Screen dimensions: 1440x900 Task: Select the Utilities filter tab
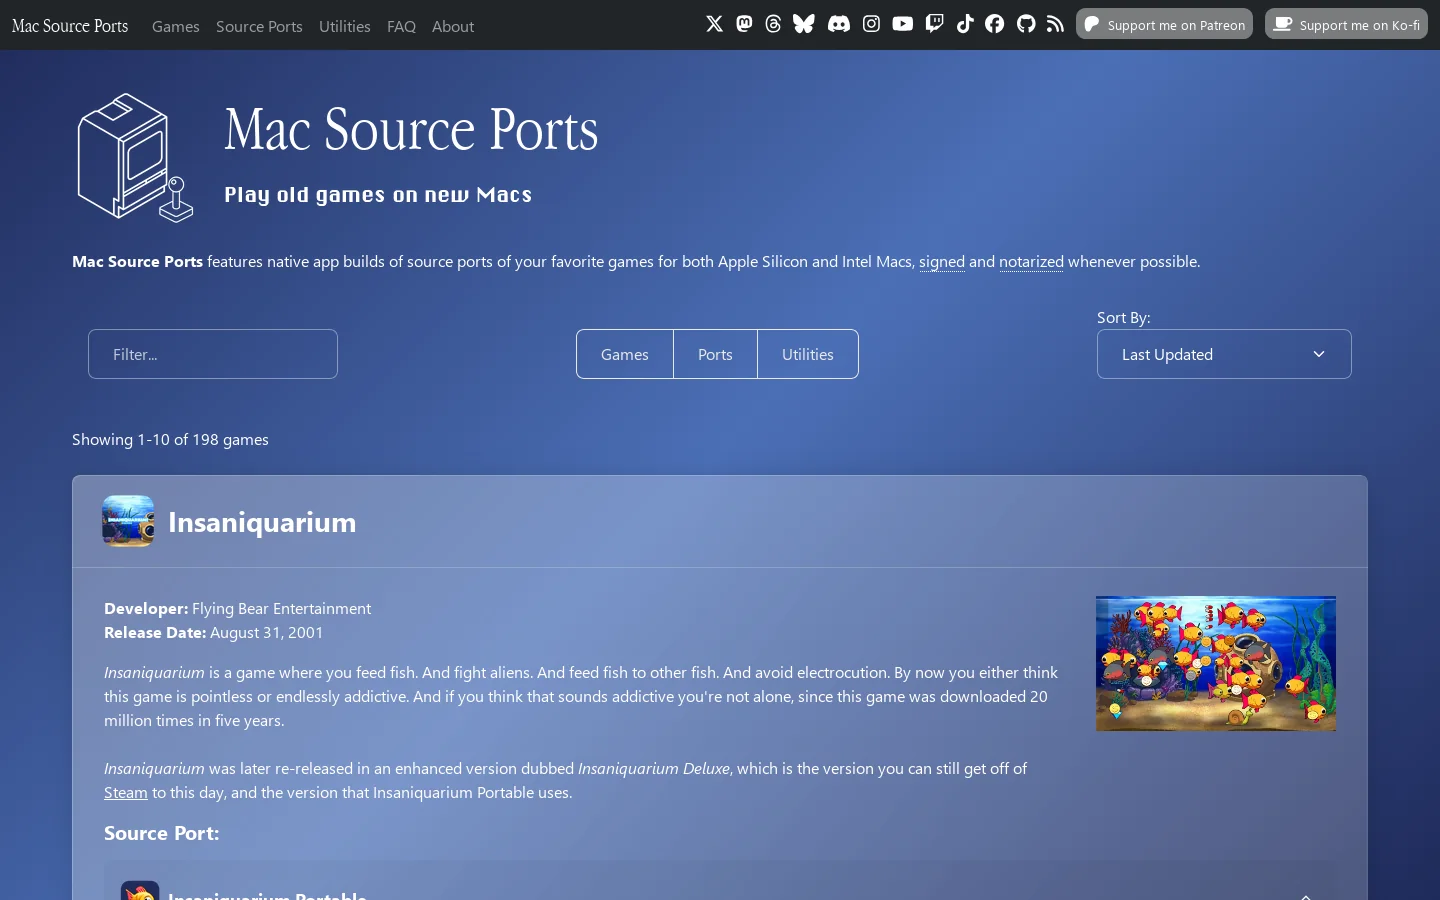(x=808, y=354)
